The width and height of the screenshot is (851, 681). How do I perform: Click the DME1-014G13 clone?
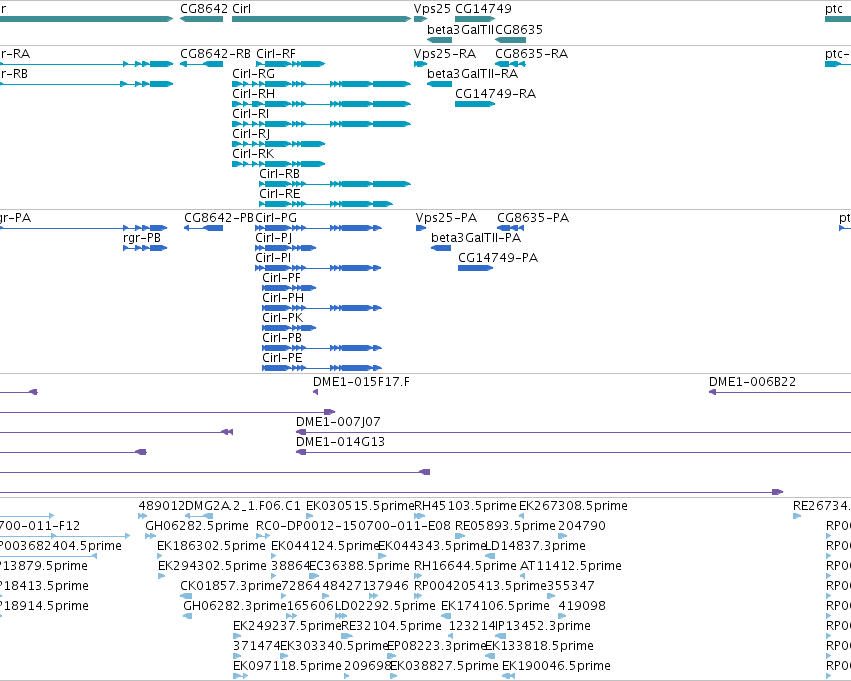tap(573, 452)
